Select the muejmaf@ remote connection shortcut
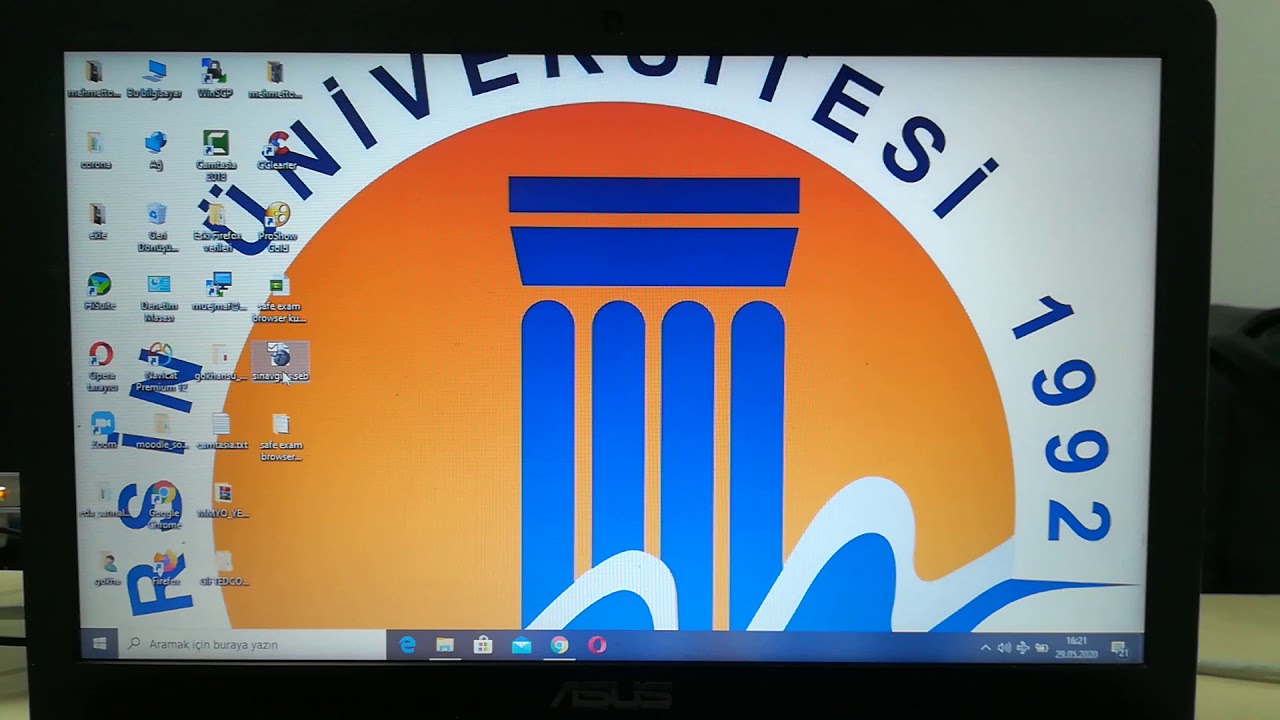 219,292
